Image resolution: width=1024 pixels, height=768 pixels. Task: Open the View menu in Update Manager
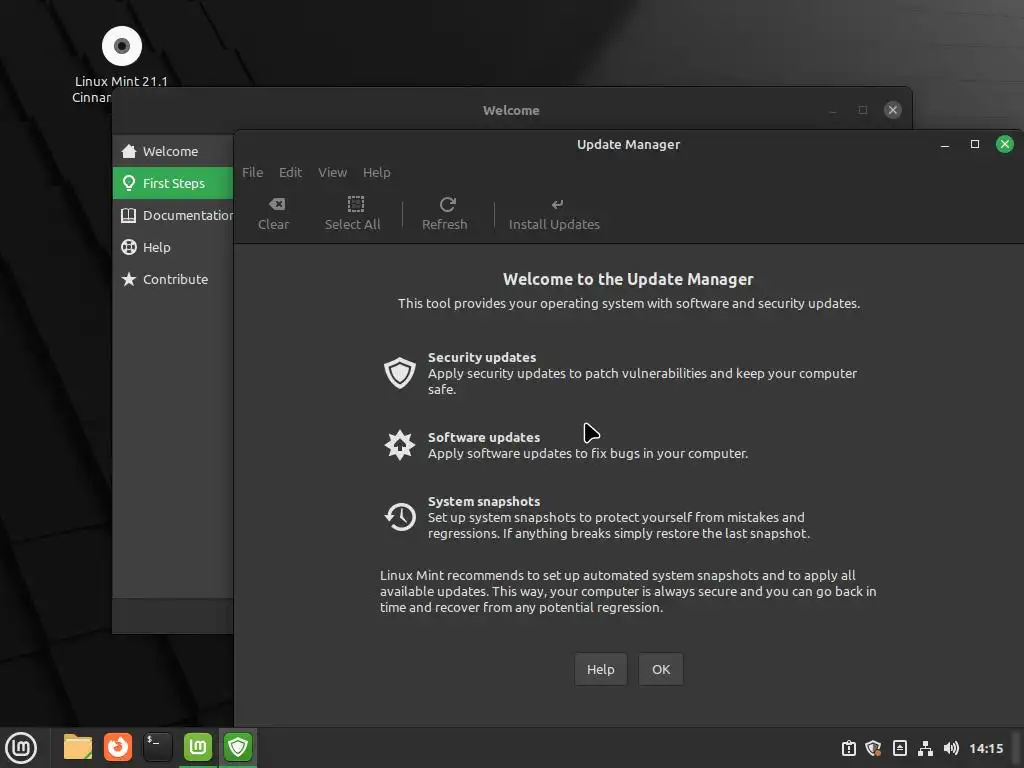332,172
